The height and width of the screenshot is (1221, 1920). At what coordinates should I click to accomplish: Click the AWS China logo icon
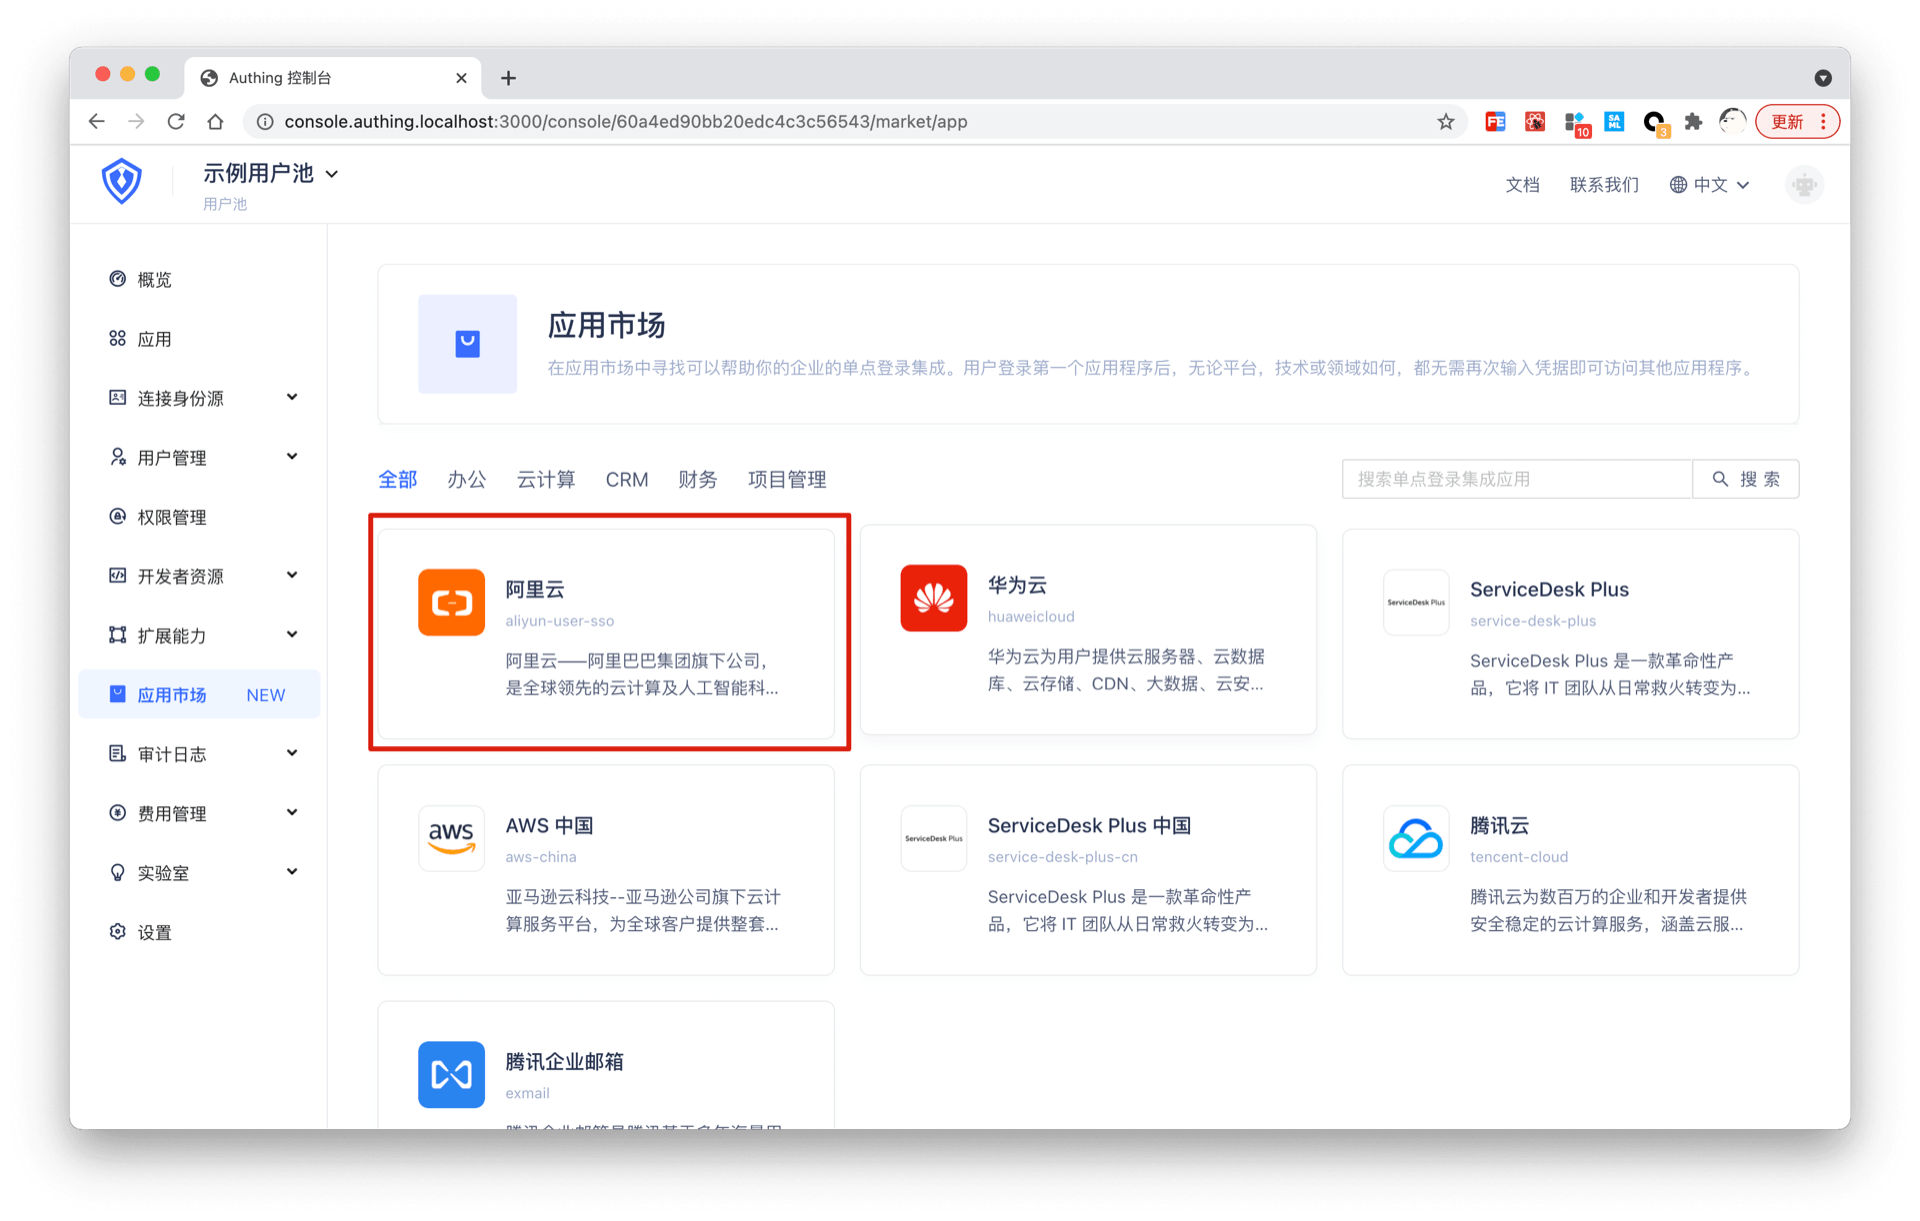(x=451, y=838)
